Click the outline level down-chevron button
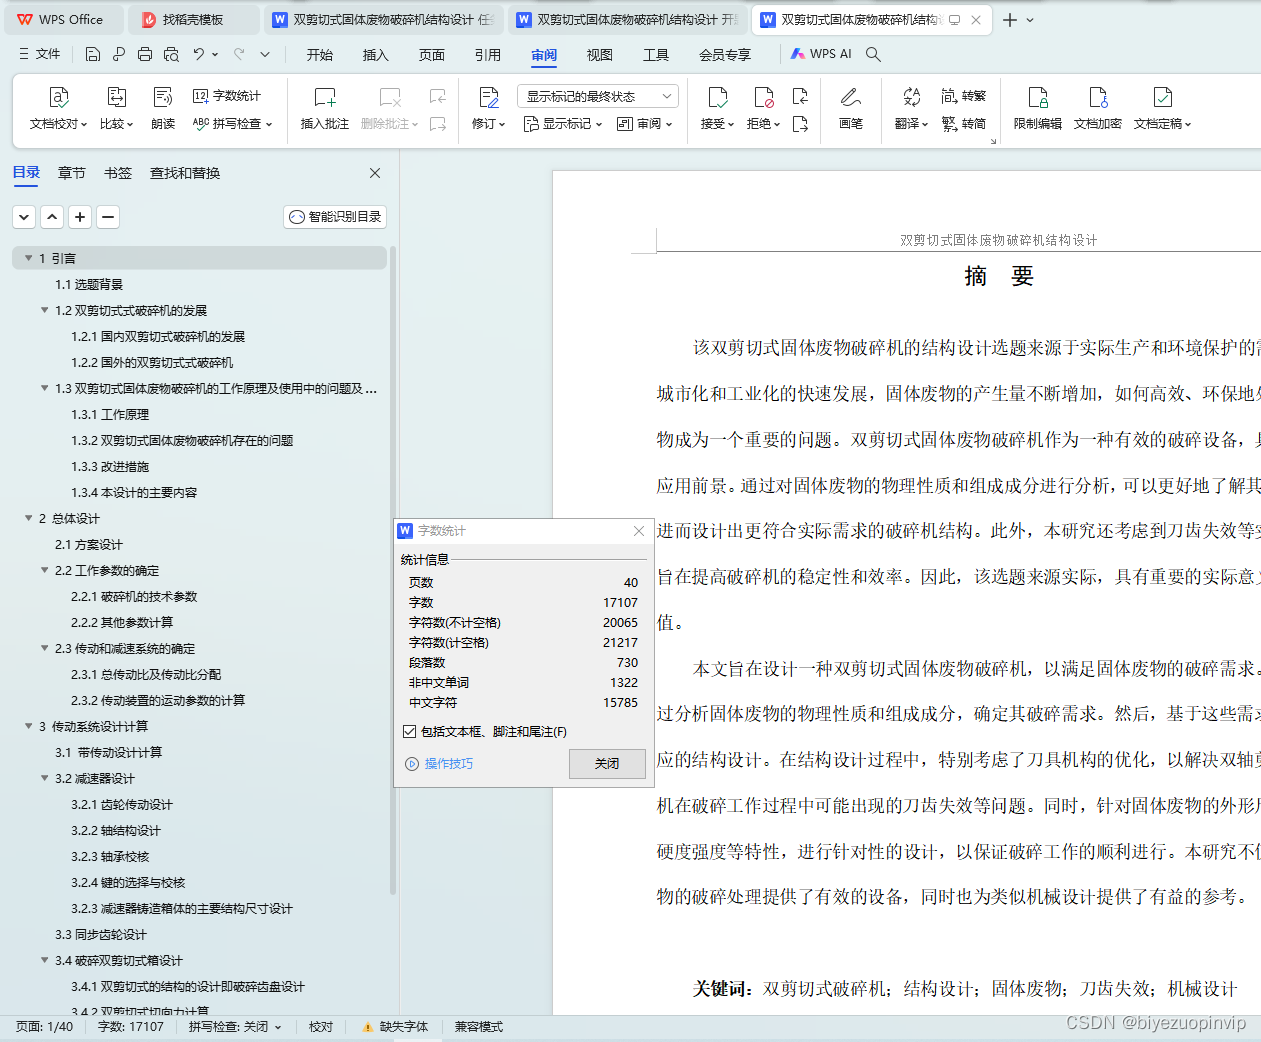 click(x=24, y=217)
